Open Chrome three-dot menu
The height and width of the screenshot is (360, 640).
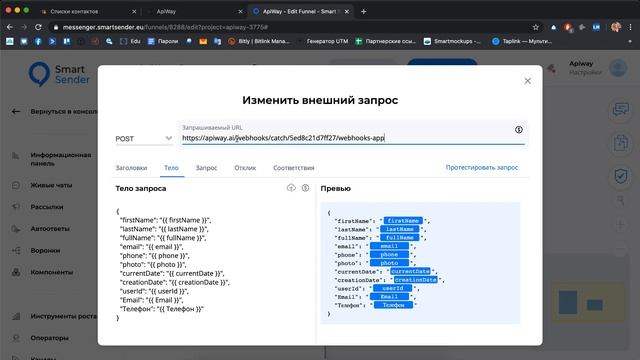pyautogui.click(x=631, y=27)
